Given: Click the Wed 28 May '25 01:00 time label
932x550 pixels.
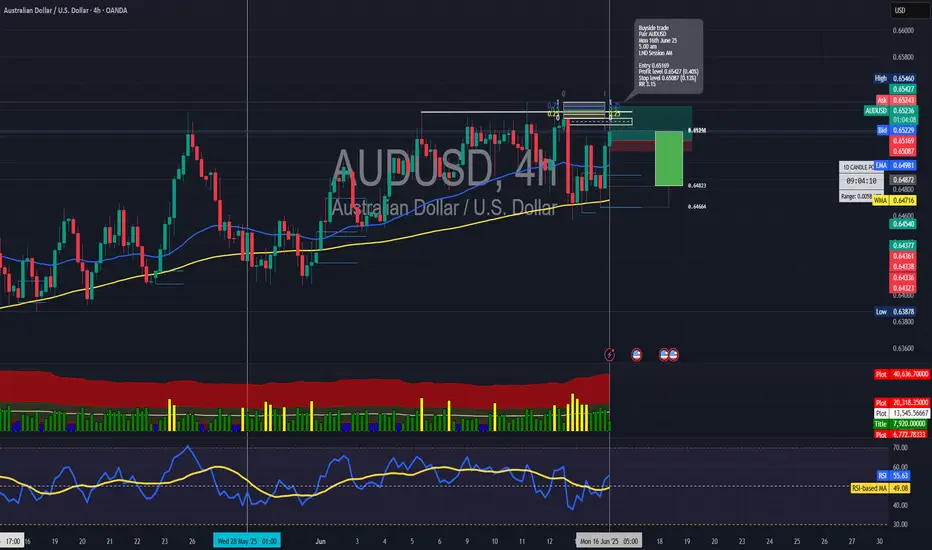Looking at the screenshot, I should [247, 541].
